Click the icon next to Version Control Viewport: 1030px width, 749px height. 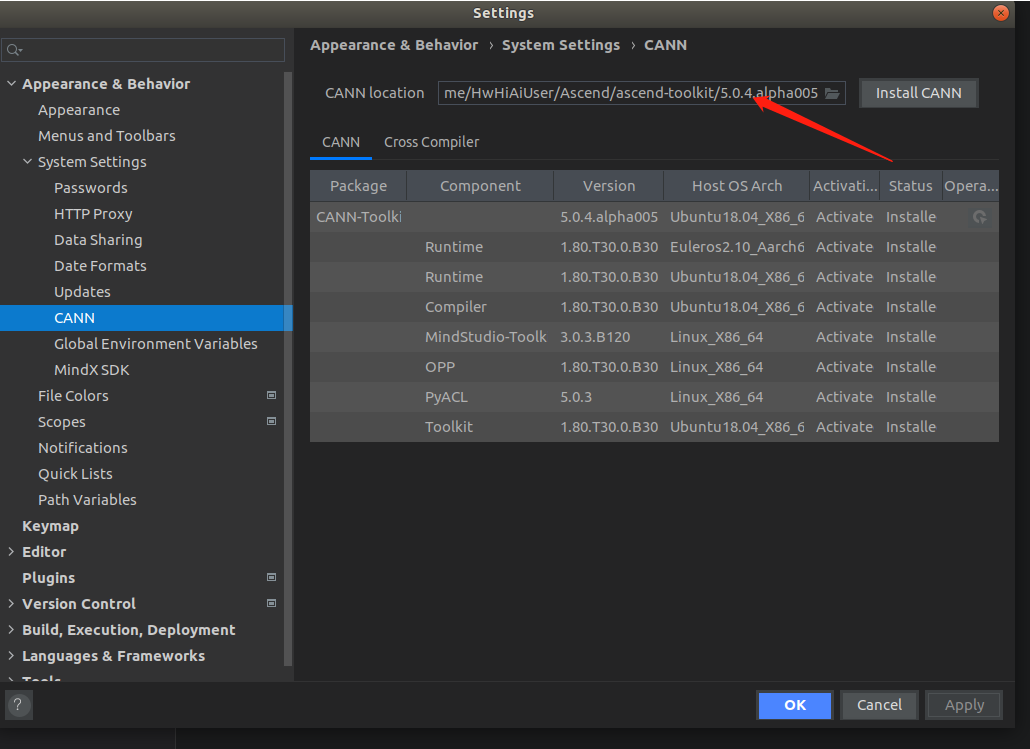click(271, 603)
